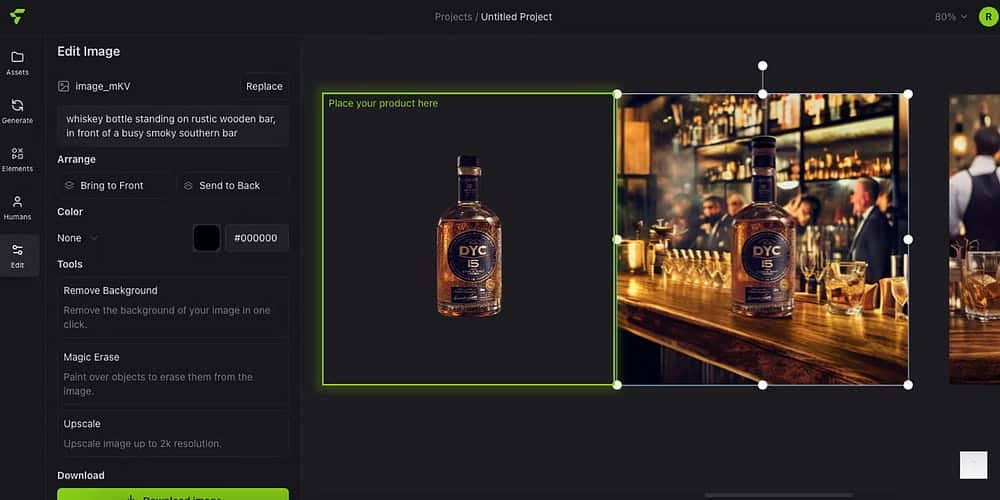Open the Humans panel

point(17,208)
